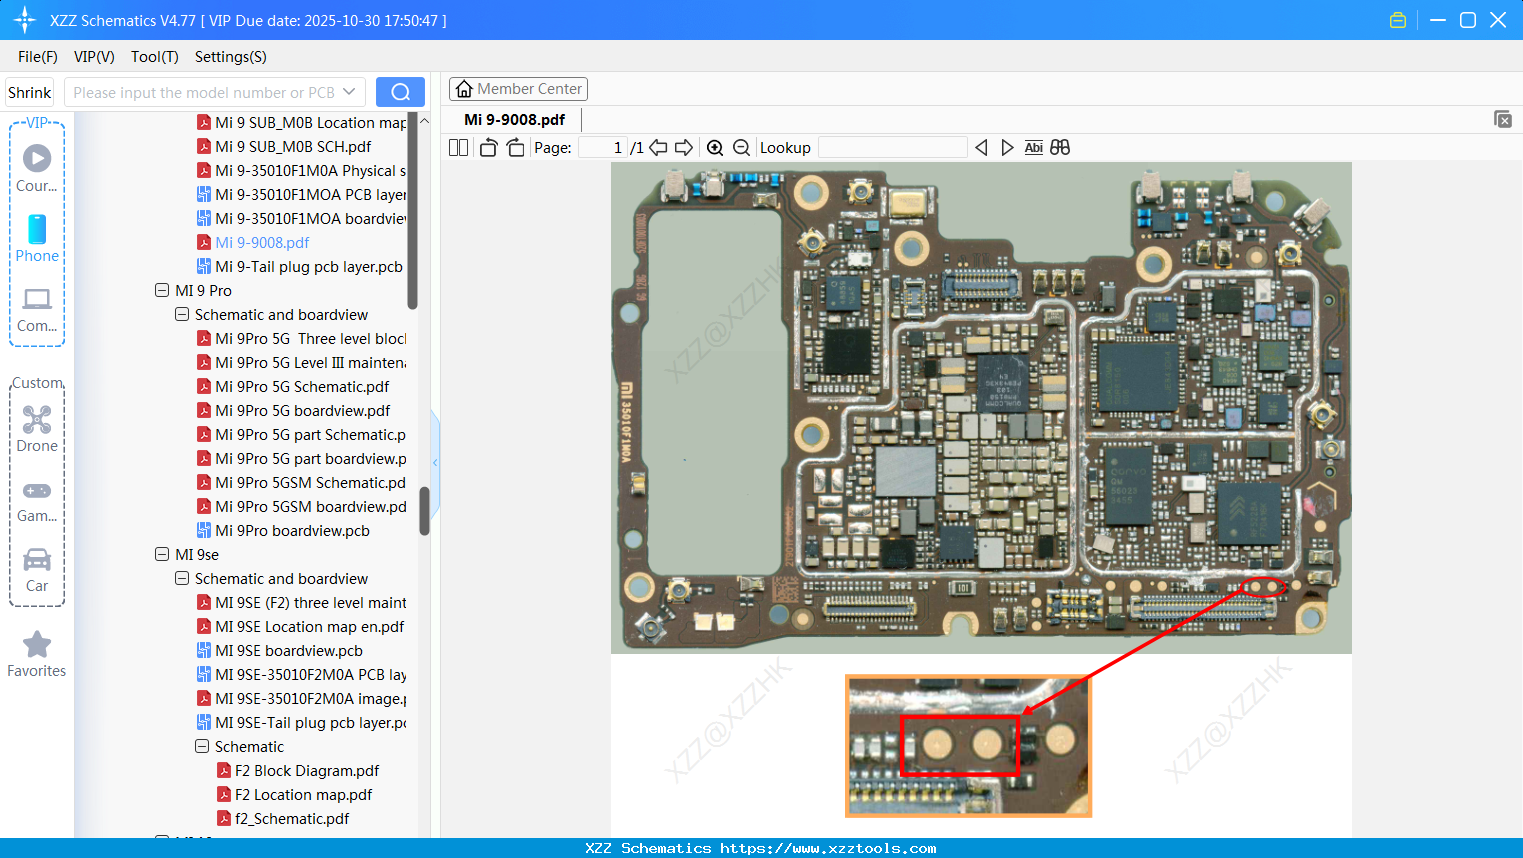1523x858 pixels.
Task: Open the VIP(V) menu
Action: pyautogui.click(x=94, y=57)
